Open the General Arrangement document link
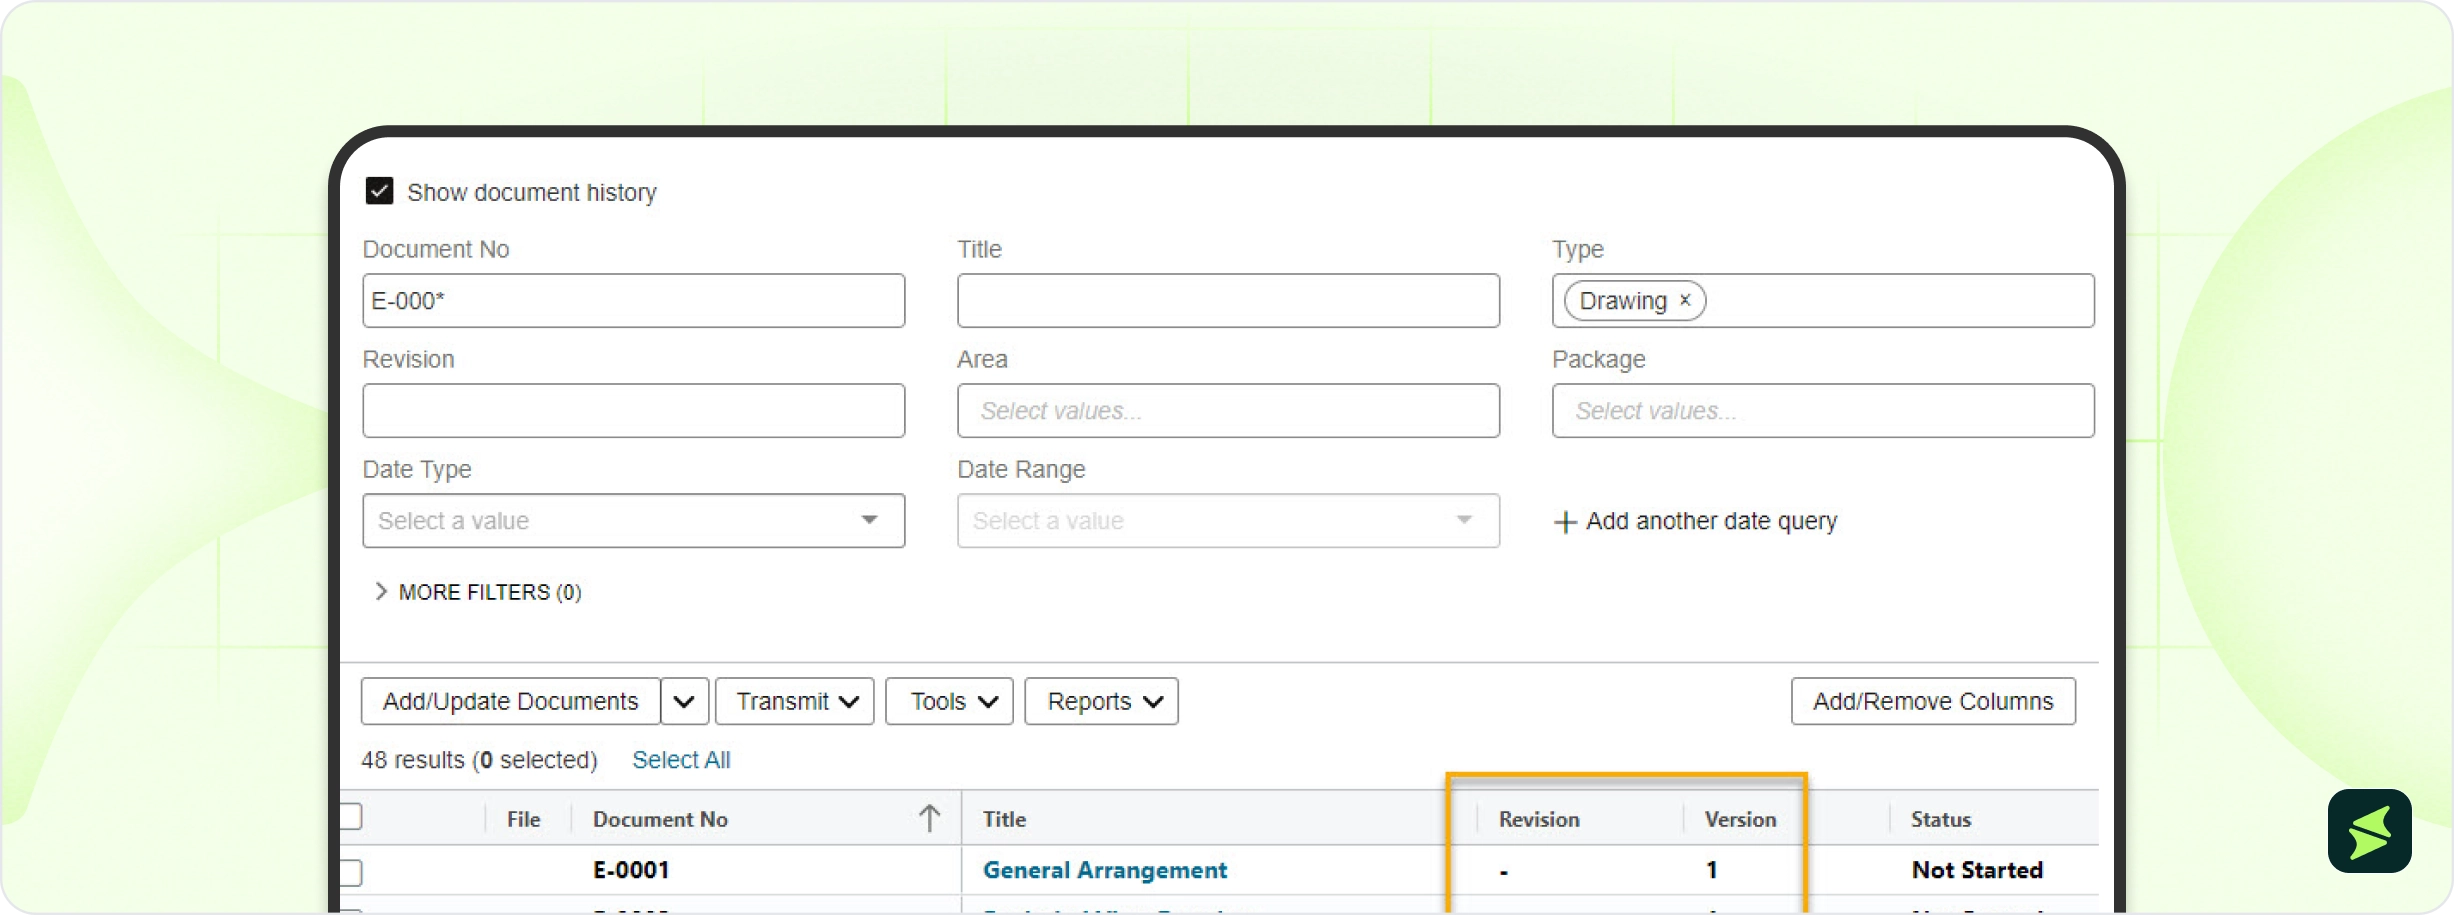 coord(1104,870)
